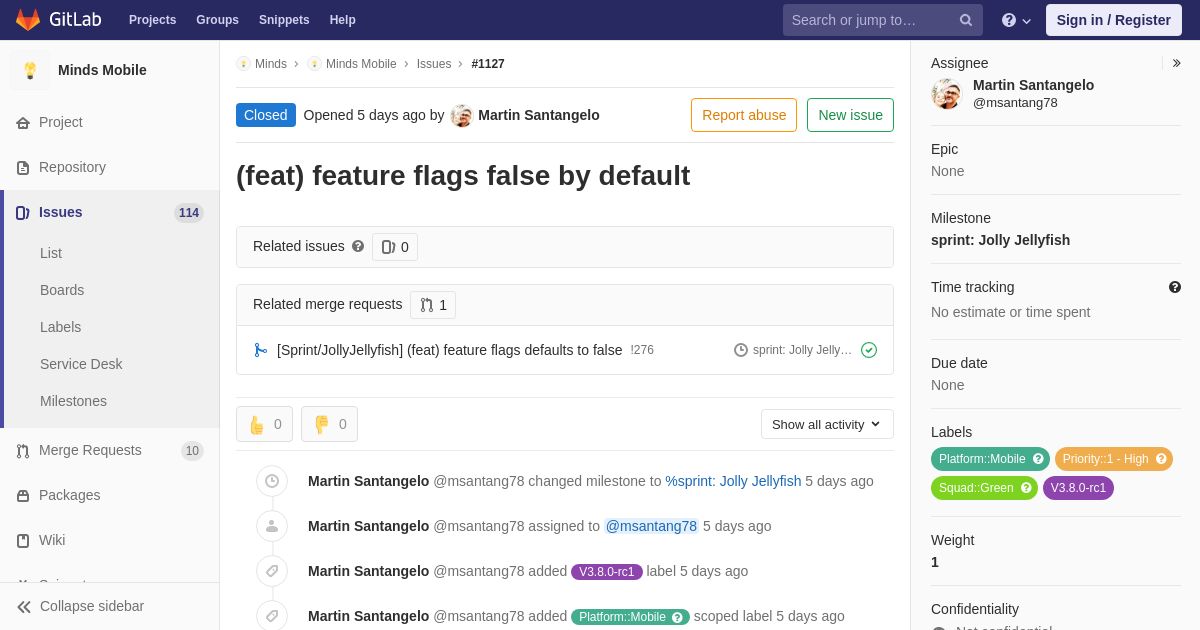The image size is (1200, 630).
Task: Click the Related issues help question icon
Action: (358, 246)
